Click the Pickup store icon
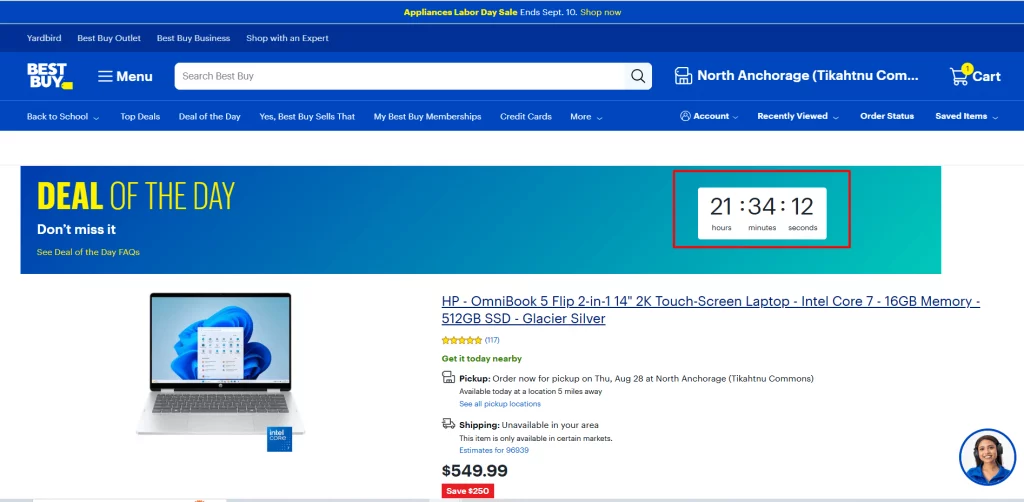The height and width of the screenshot is (502, 1024). coord(448,377)
